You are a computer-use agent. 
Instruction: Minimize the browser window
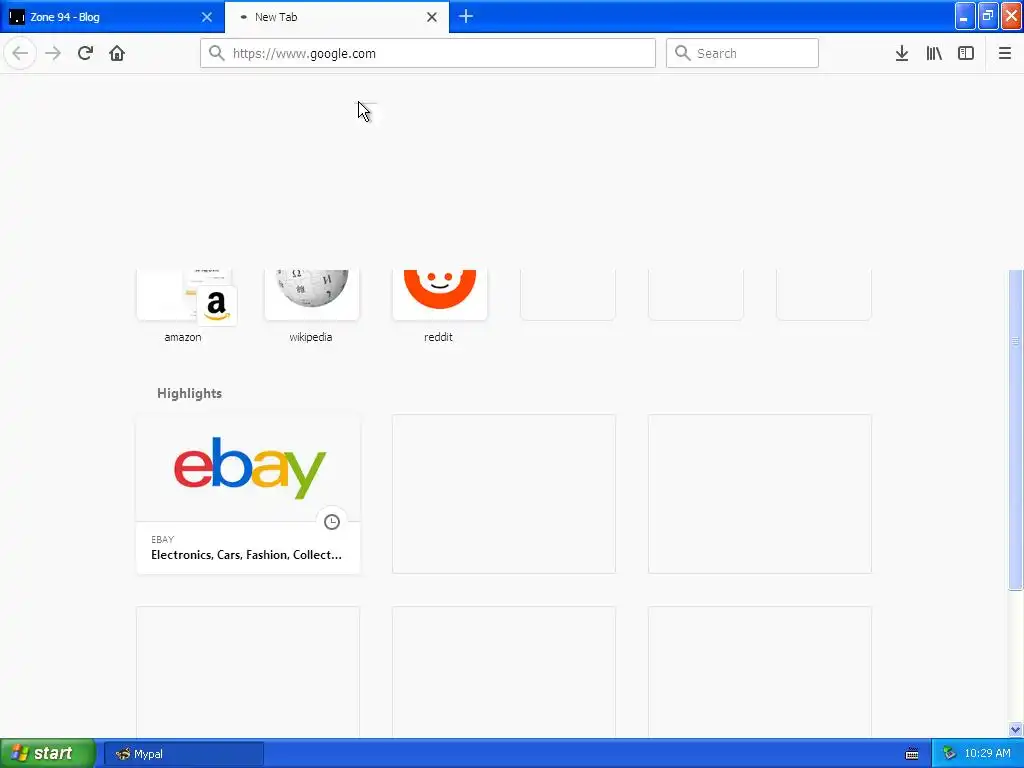965,16
